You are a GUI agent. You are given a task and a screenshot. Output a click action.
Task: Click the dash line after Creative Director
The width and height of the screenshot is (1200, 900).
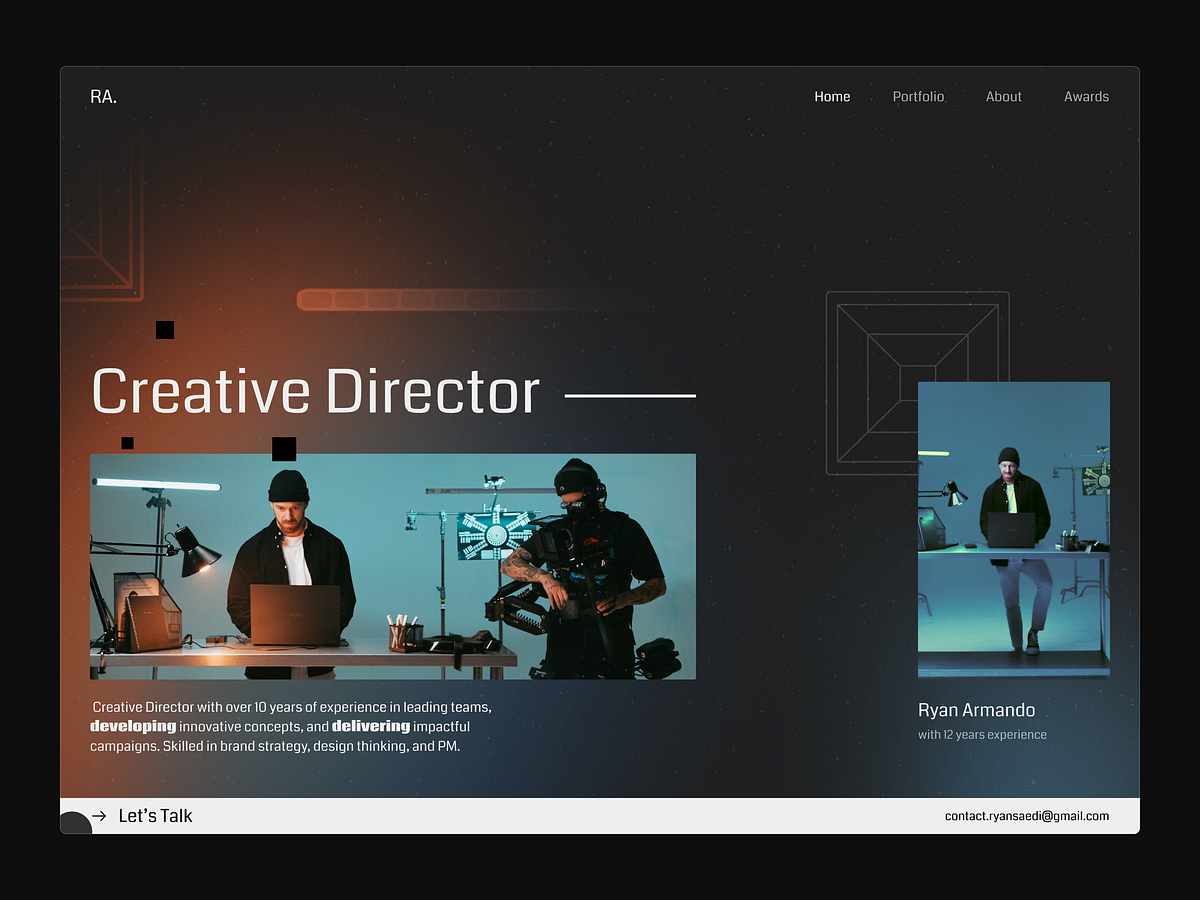tap(630, 396)
